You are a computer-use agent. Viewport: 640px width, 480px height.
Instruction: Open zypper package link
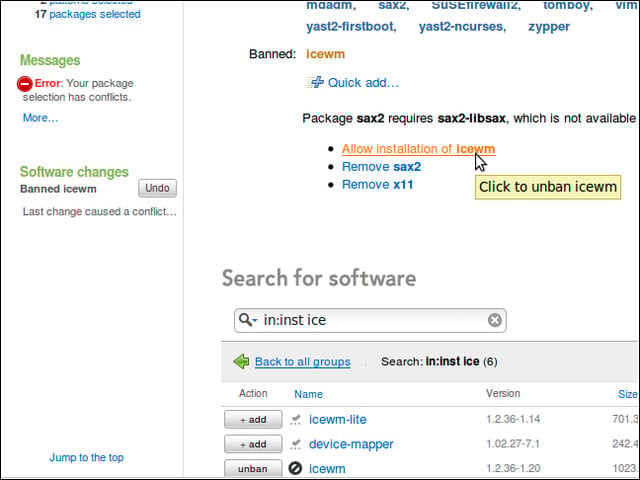(x=549, y=27)
